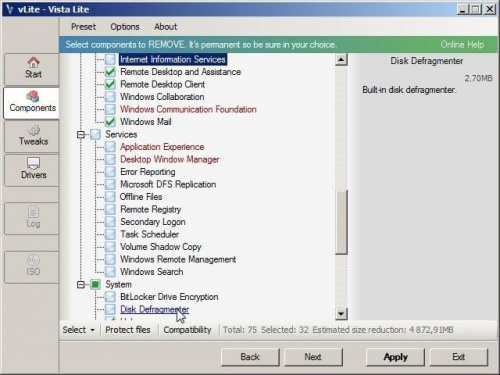Click the scrollbar down arrow
The width and height of the screenshot is (500, 375).
pyautogui.click(x=341, y=314)
